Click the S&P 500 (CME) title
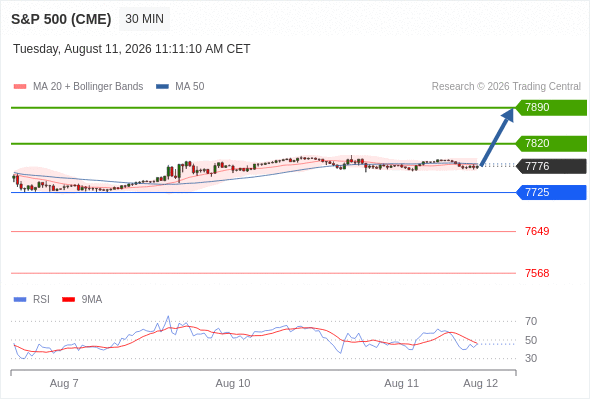 click(x=61, y=19)
